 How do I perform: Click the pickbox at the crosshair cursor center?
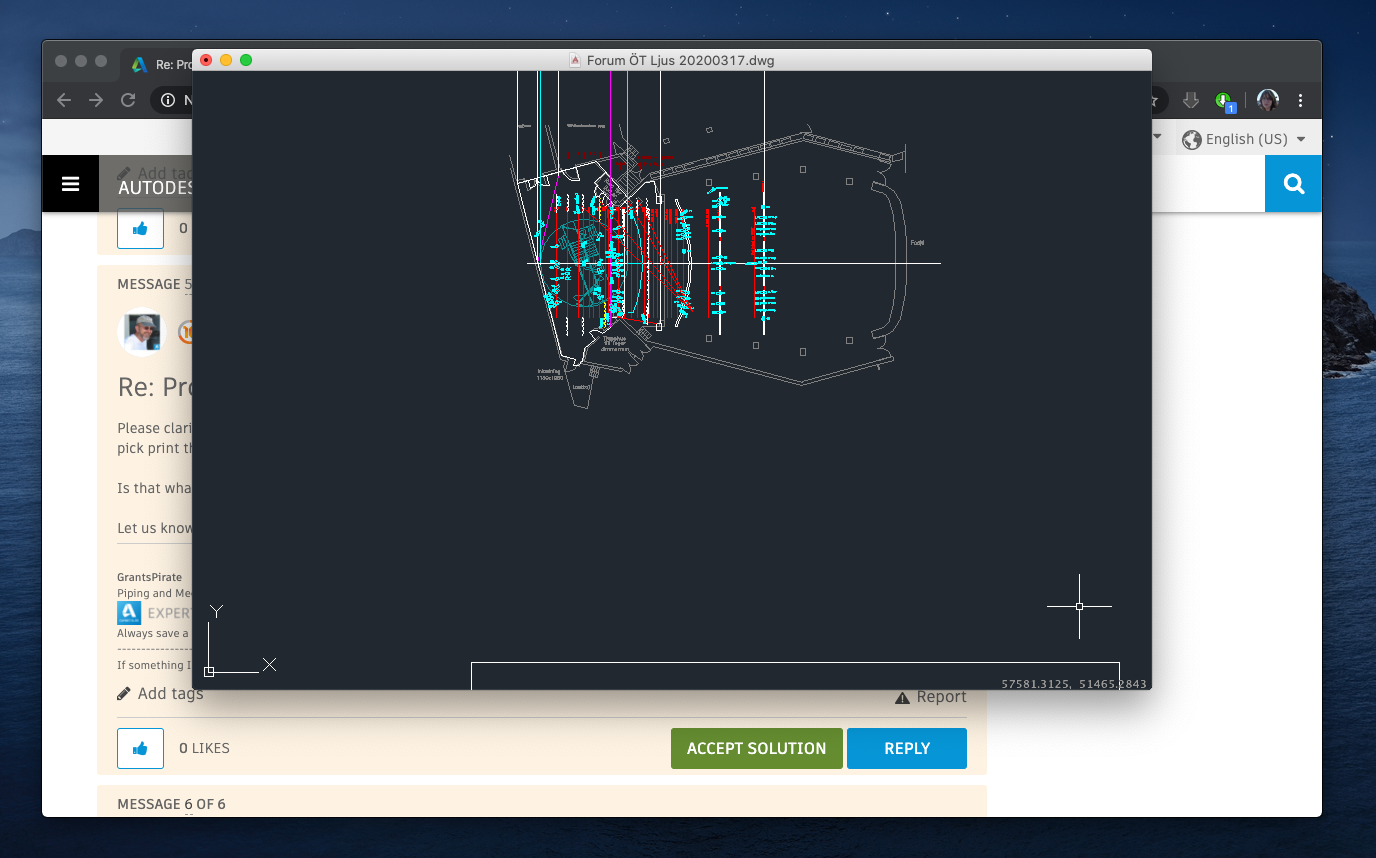(1079, 606)
